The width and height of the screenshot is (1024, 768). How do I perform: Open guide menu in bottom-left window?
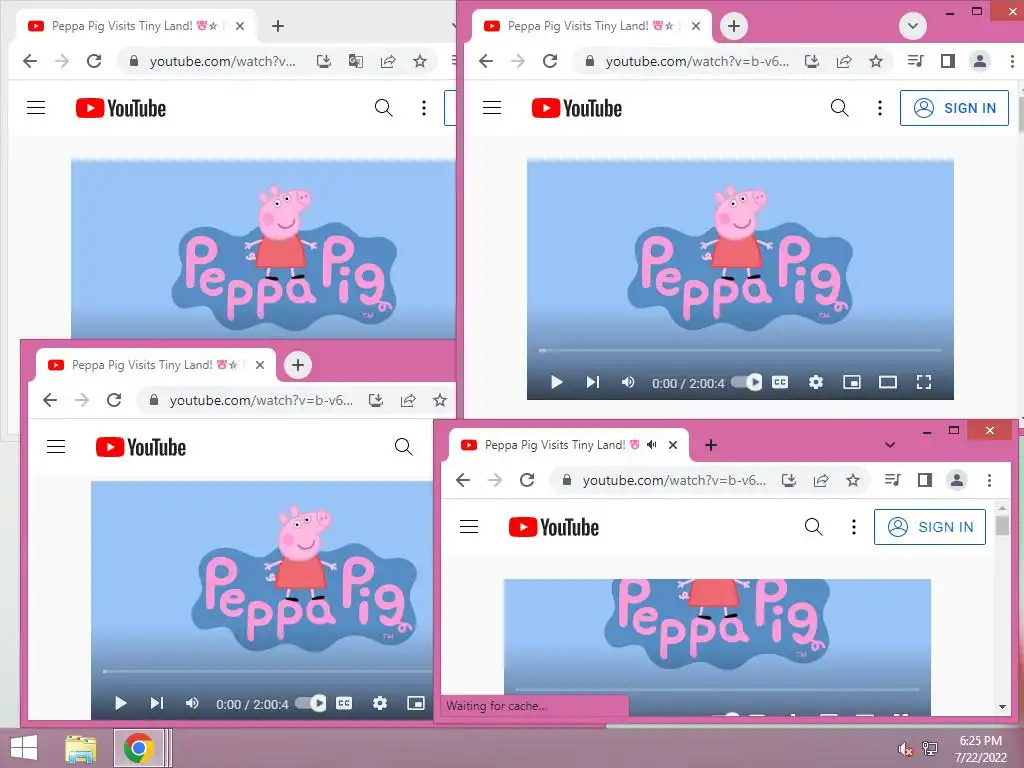pos(56,447)
